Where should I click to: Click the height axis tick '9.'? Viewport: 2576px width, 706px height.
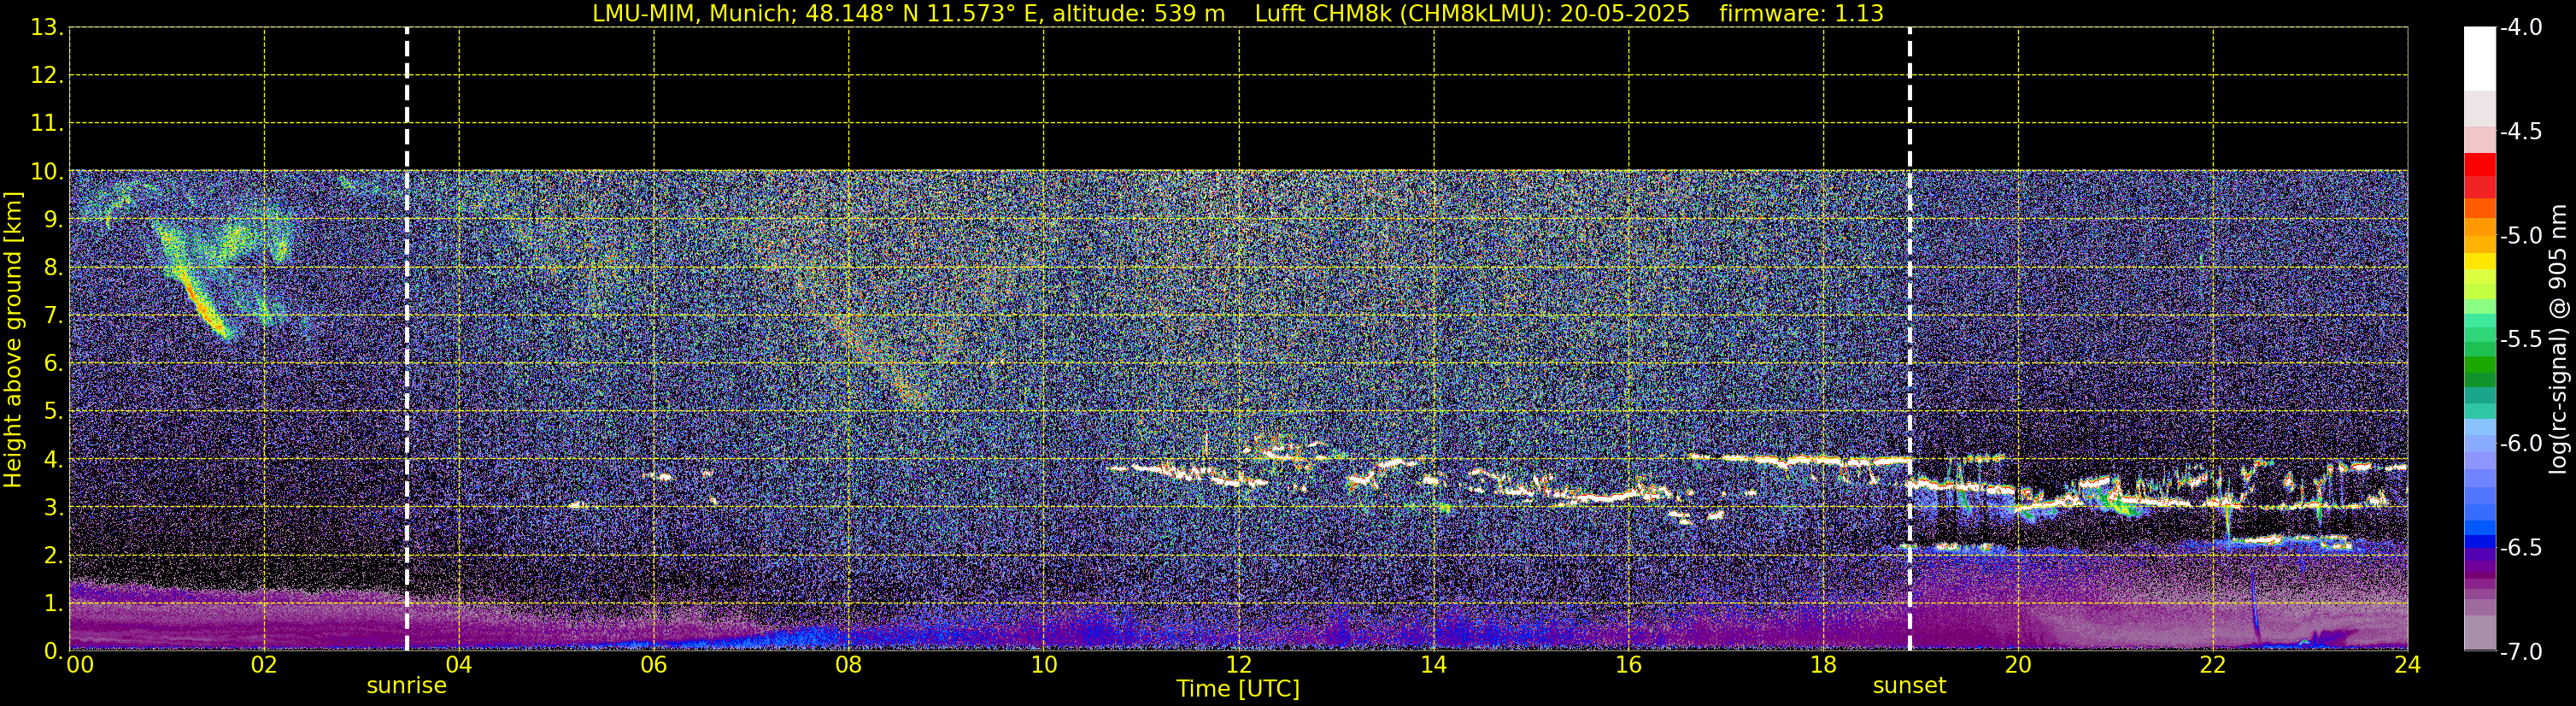(x=53, y=220)
